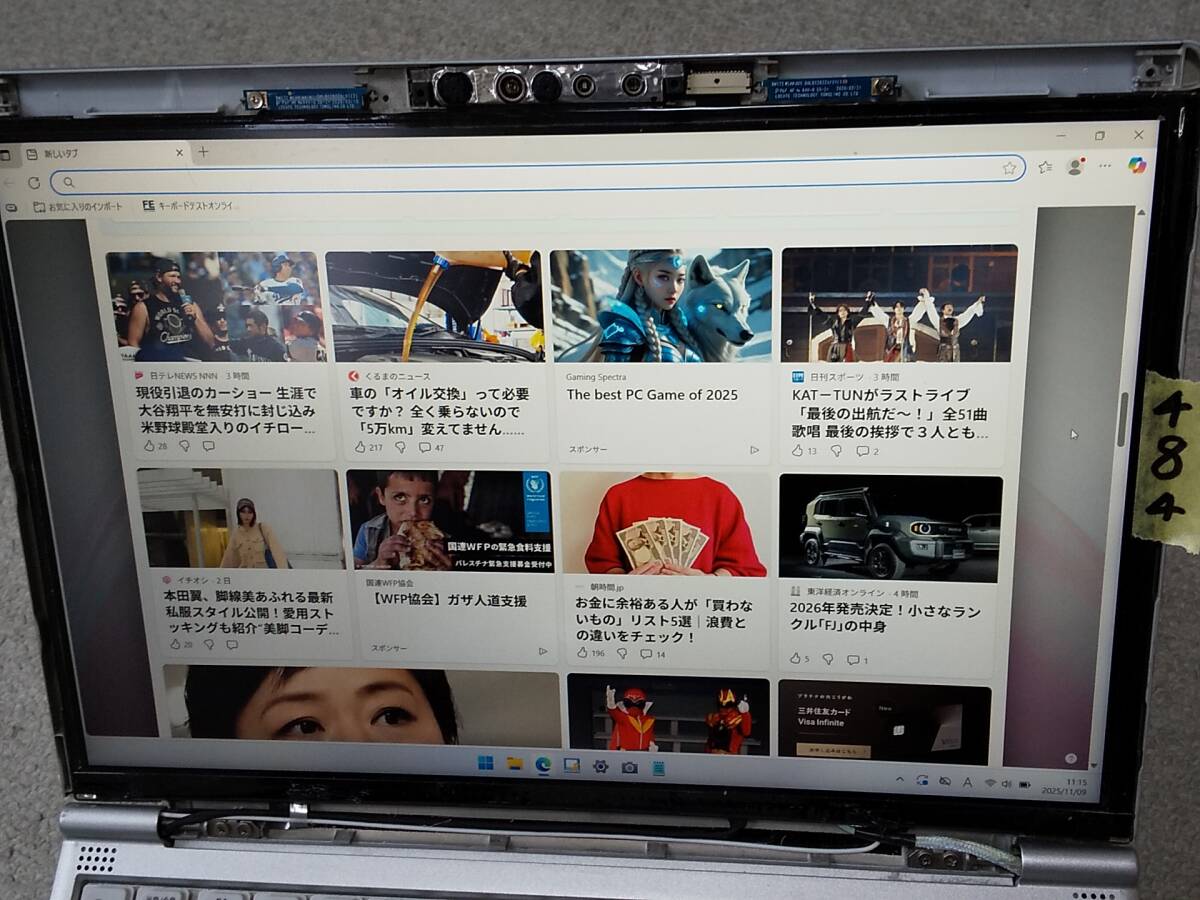This screenshot has height=900, width=1200.
Task: Open the 三井住友カード Visa Infinite card
Action: 884,722
